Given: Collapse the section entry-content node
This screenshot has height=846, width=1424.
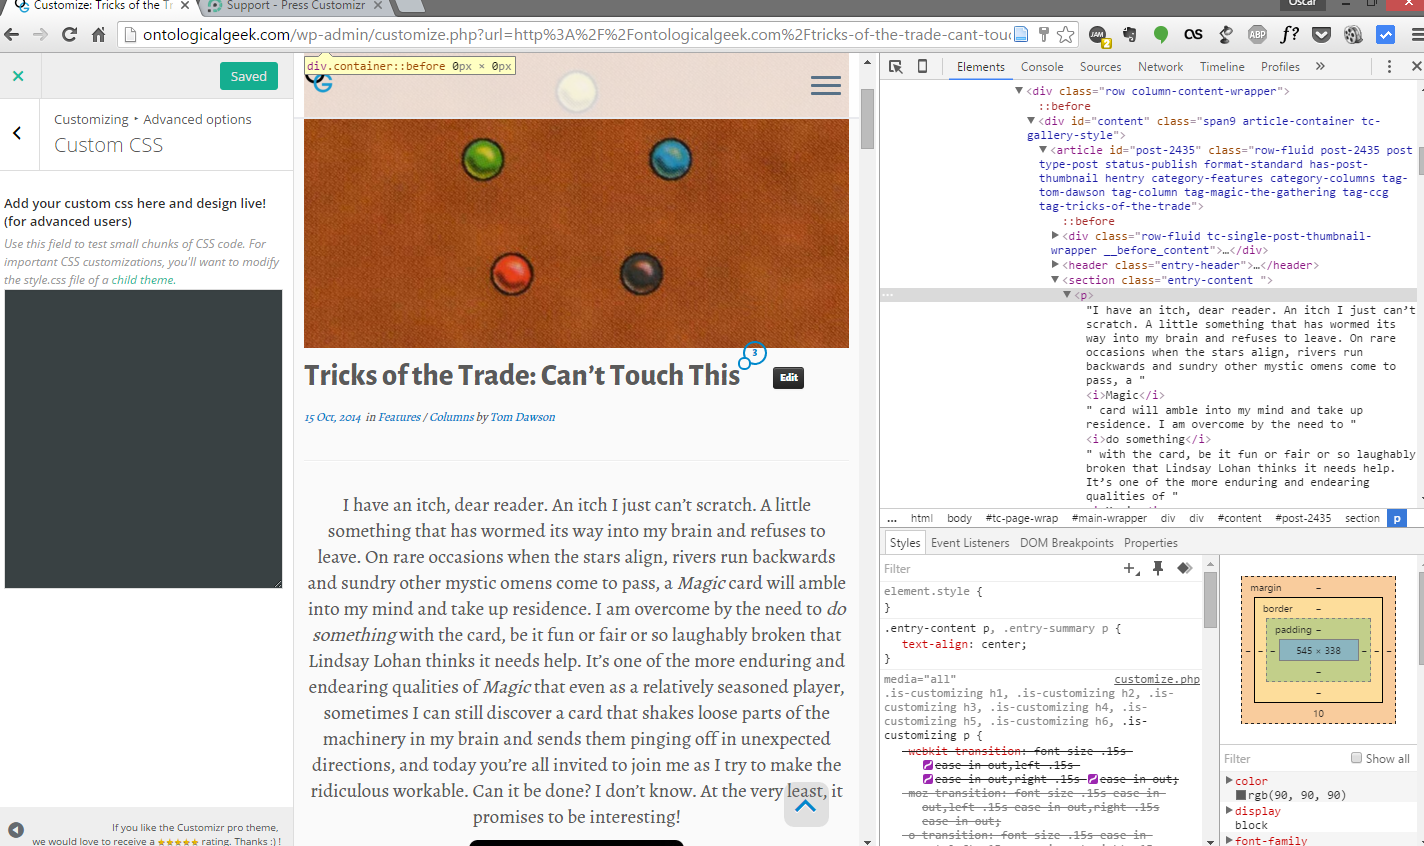Looking at the screenshot, I should point(1055,280).
